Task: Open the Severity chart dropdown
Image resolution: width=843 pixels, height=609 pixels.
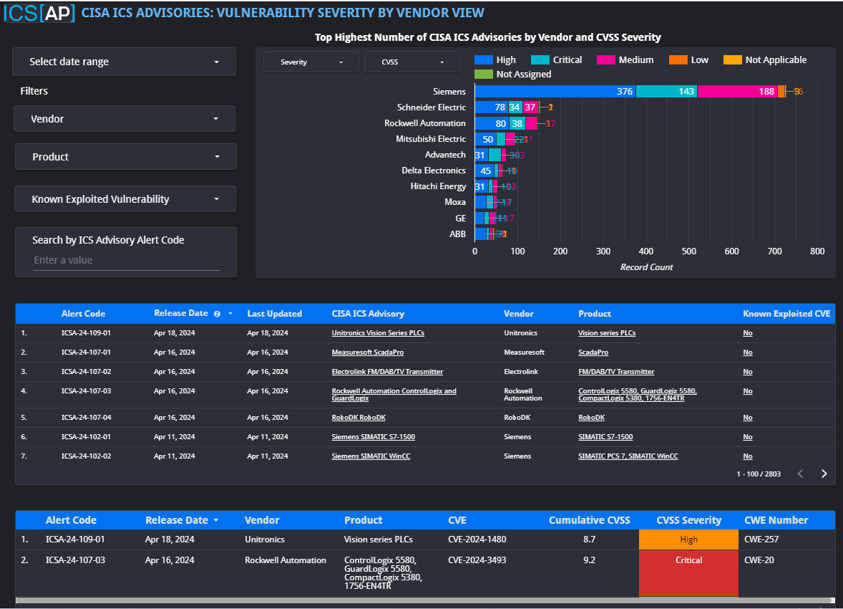Action: [x=311, y=62]
